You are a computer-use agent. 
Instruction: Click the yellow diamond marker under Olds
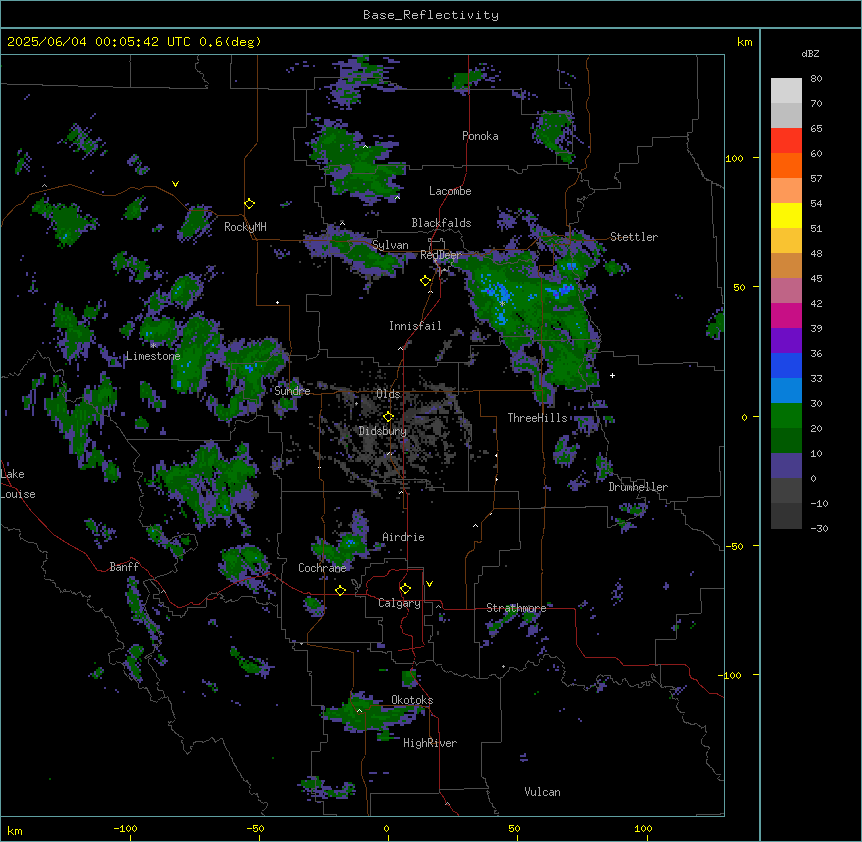tap(388, 416)
